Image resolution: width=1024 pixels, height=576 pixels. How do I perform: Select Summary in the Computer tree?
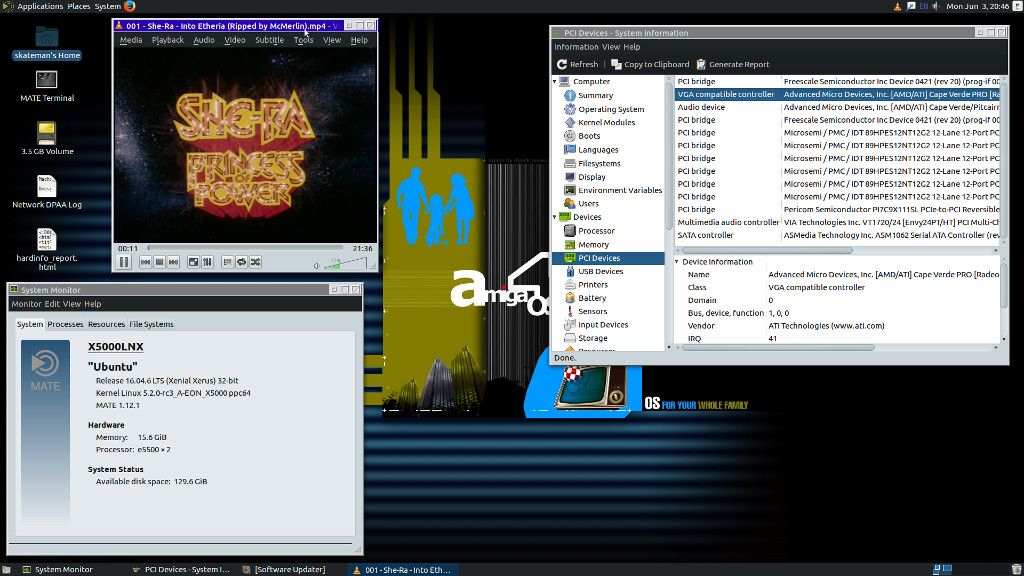click(595, 95)
